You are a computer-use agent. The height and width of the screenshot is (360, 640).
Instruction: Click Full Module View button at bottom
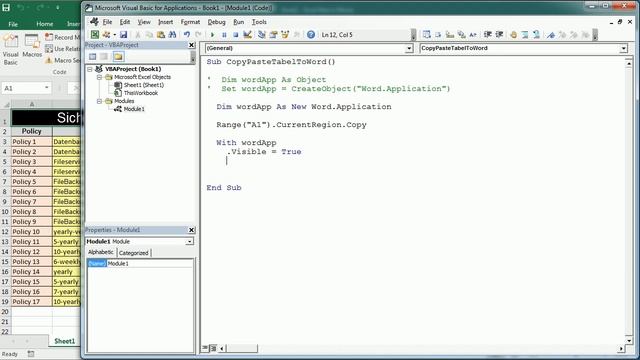213,348
